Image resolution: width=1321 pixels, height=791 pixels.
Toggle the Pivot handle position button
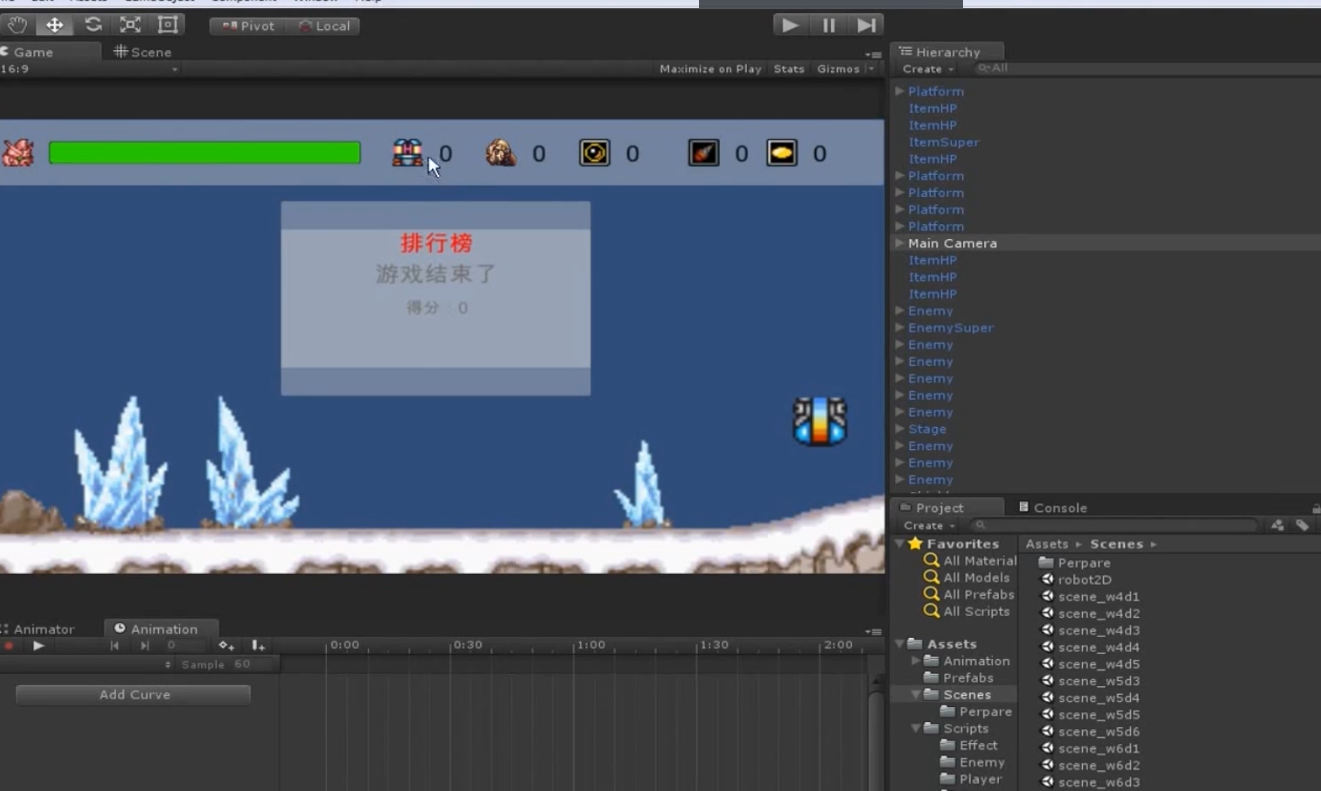(x=248, y=26)
